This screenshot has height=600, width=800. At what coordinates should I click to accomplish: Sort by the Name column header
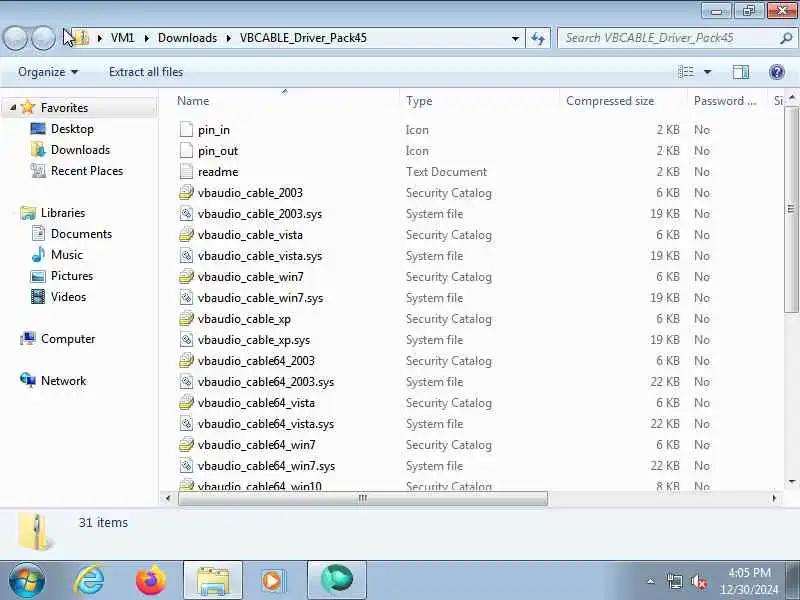(x=193, y=101)
